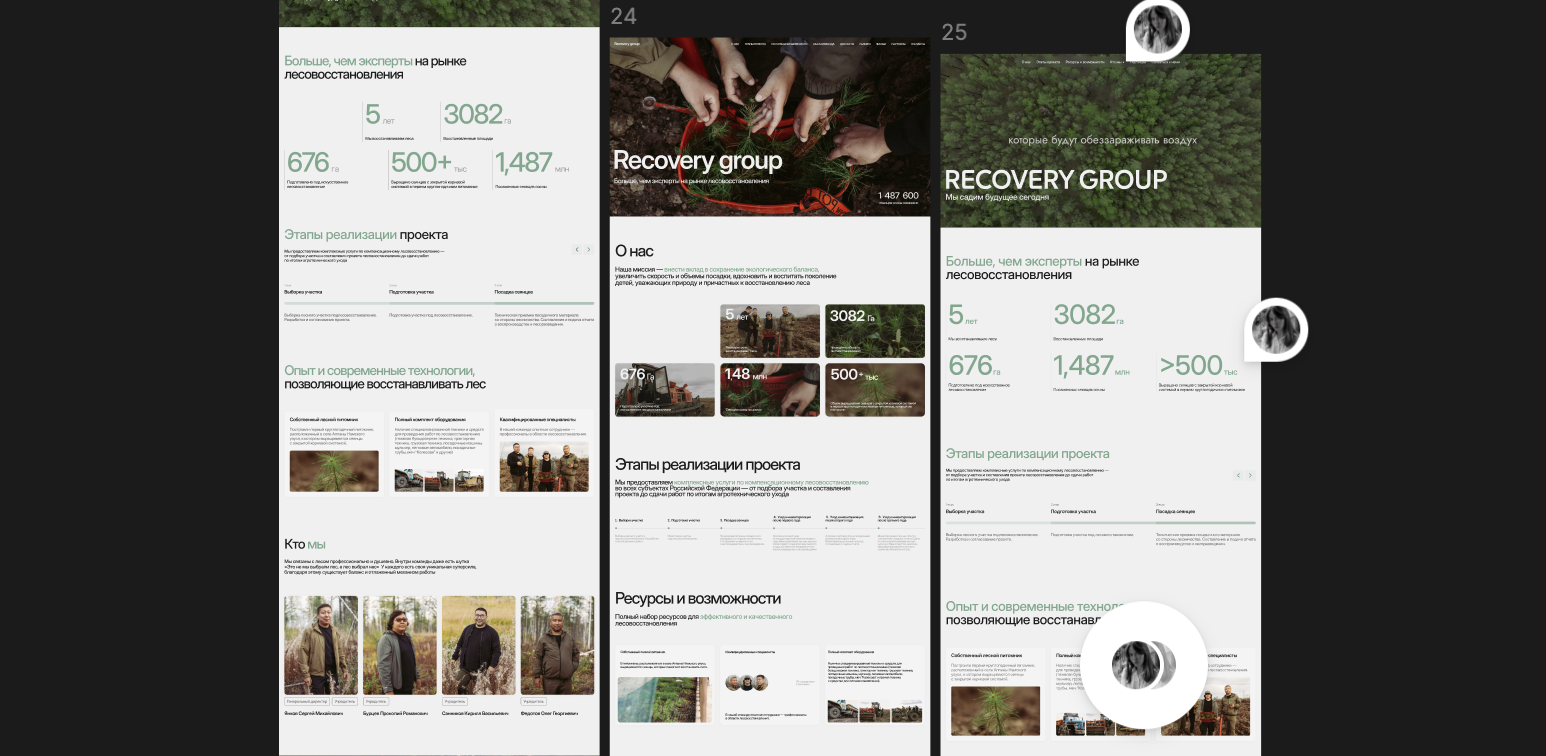
Task: Select the 1 487 600 counter in frame 24 hero
Action: [x=898, y=196]
